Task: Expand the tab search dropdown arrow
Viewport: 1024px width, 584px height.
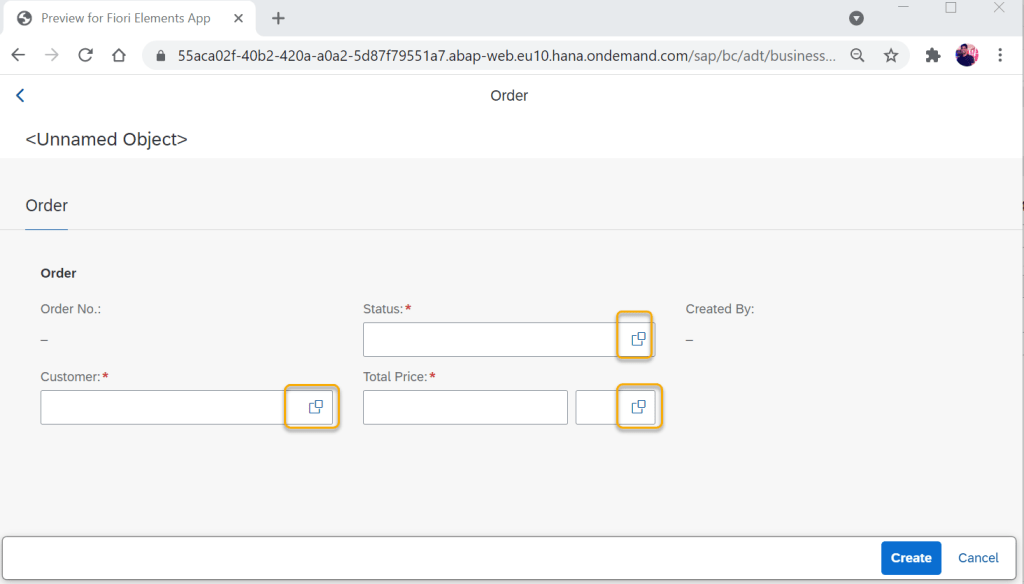Action: 856,18
